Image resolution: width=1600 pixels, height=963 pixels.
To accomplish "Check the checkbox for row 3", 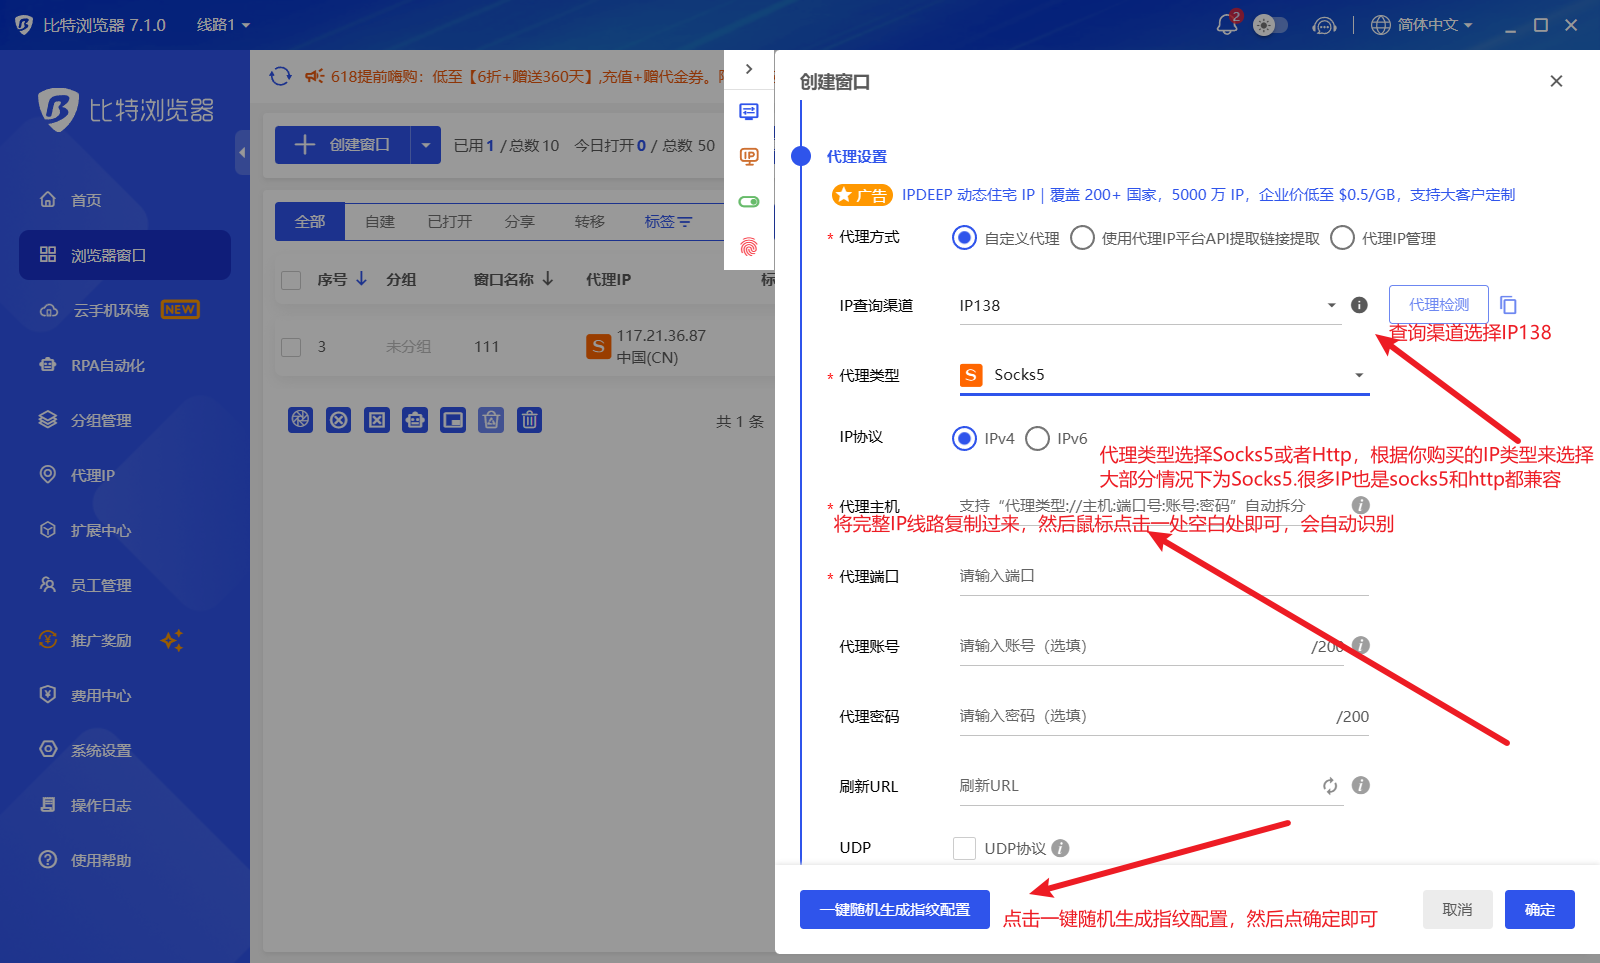I will (x=291, y=347).
